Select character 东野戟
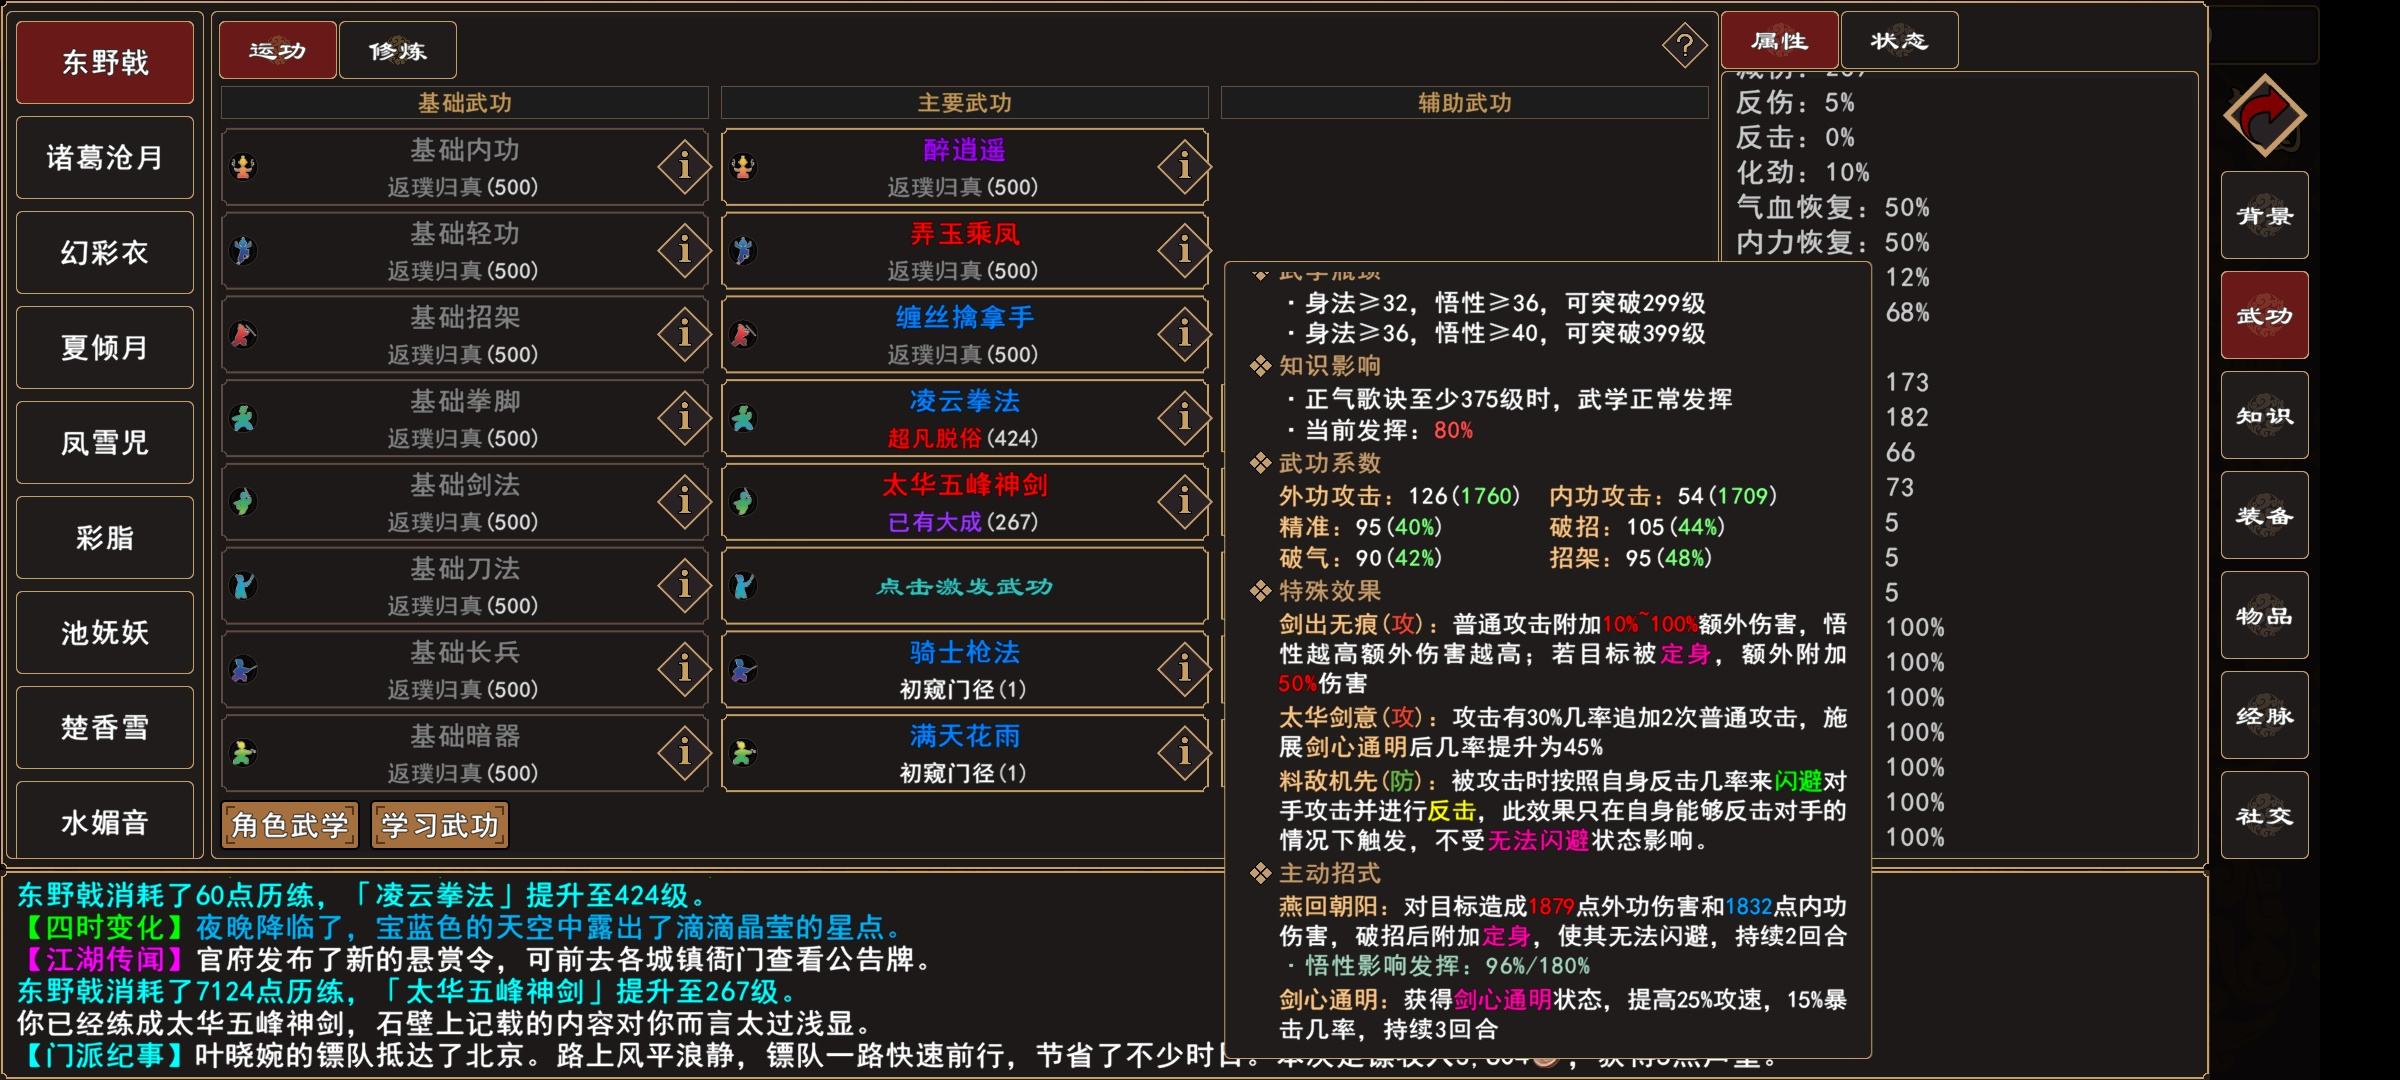2400x1080 pixels. tap(105, 62)
